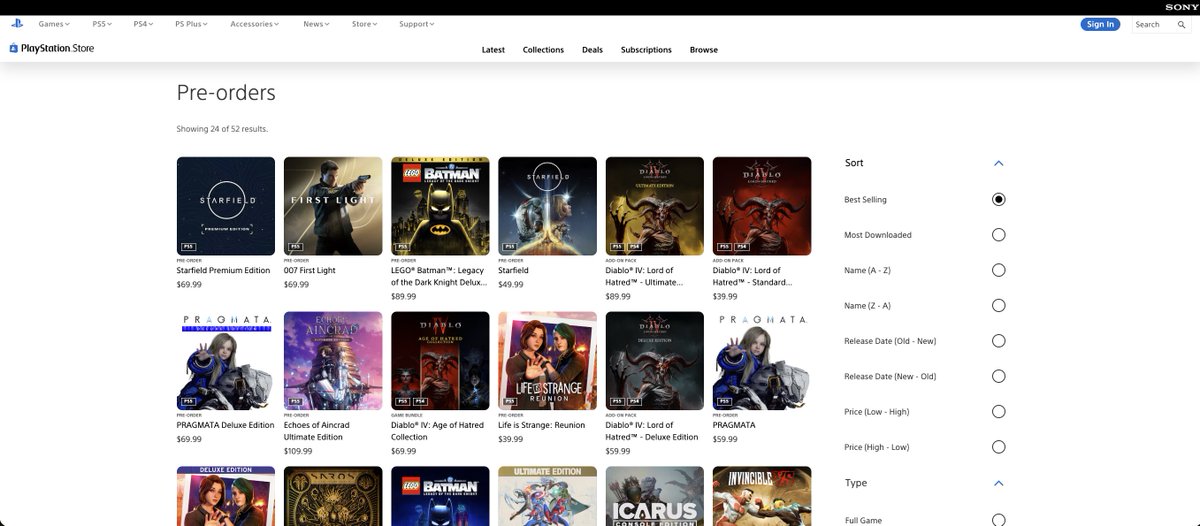The width and height of the screenshot is (1200, 526).
Task: Open the Accessories dropdown menu
Action: (254, 24)
